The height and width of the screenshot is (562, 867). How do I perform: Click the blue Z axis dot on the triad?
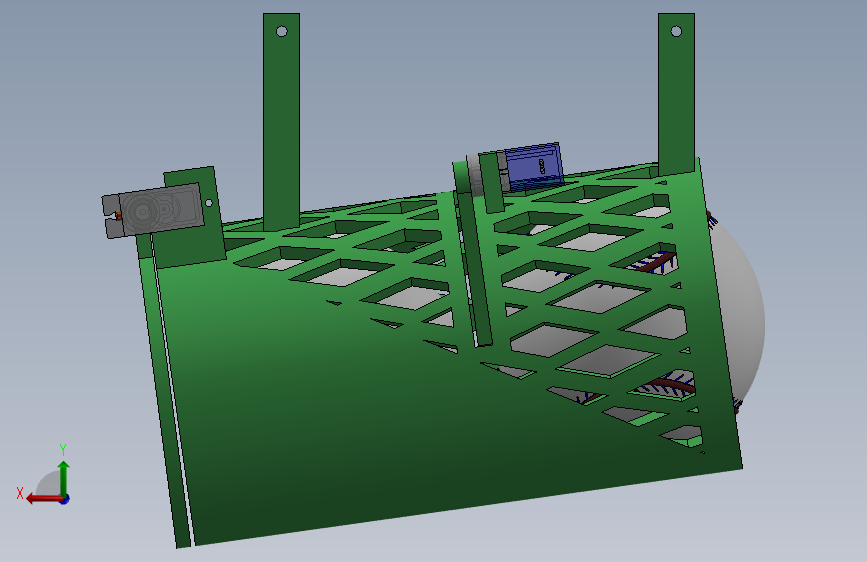pyautogui.click(x=65, y=499)
